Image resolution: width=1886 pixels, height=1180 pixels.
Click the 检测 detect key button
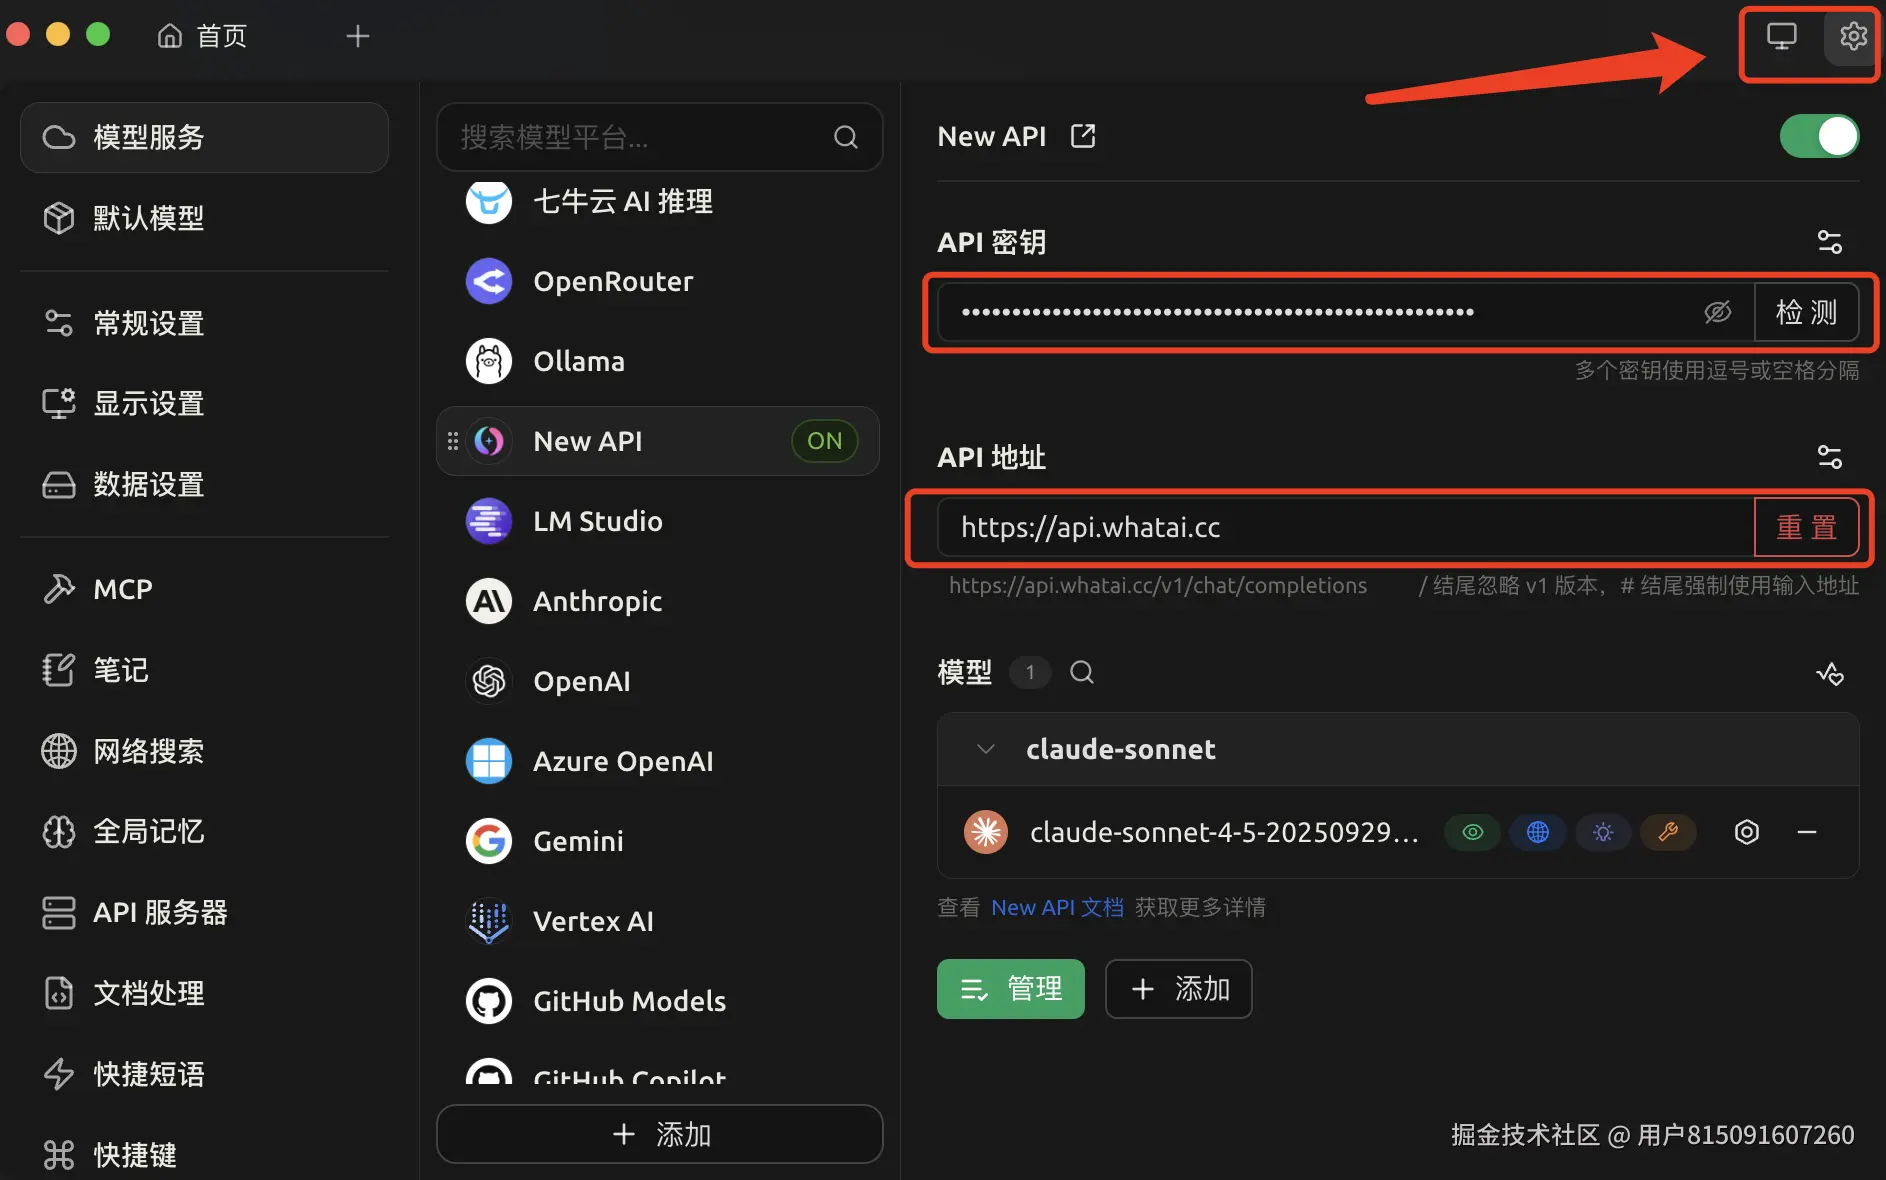pos(1807,312)
